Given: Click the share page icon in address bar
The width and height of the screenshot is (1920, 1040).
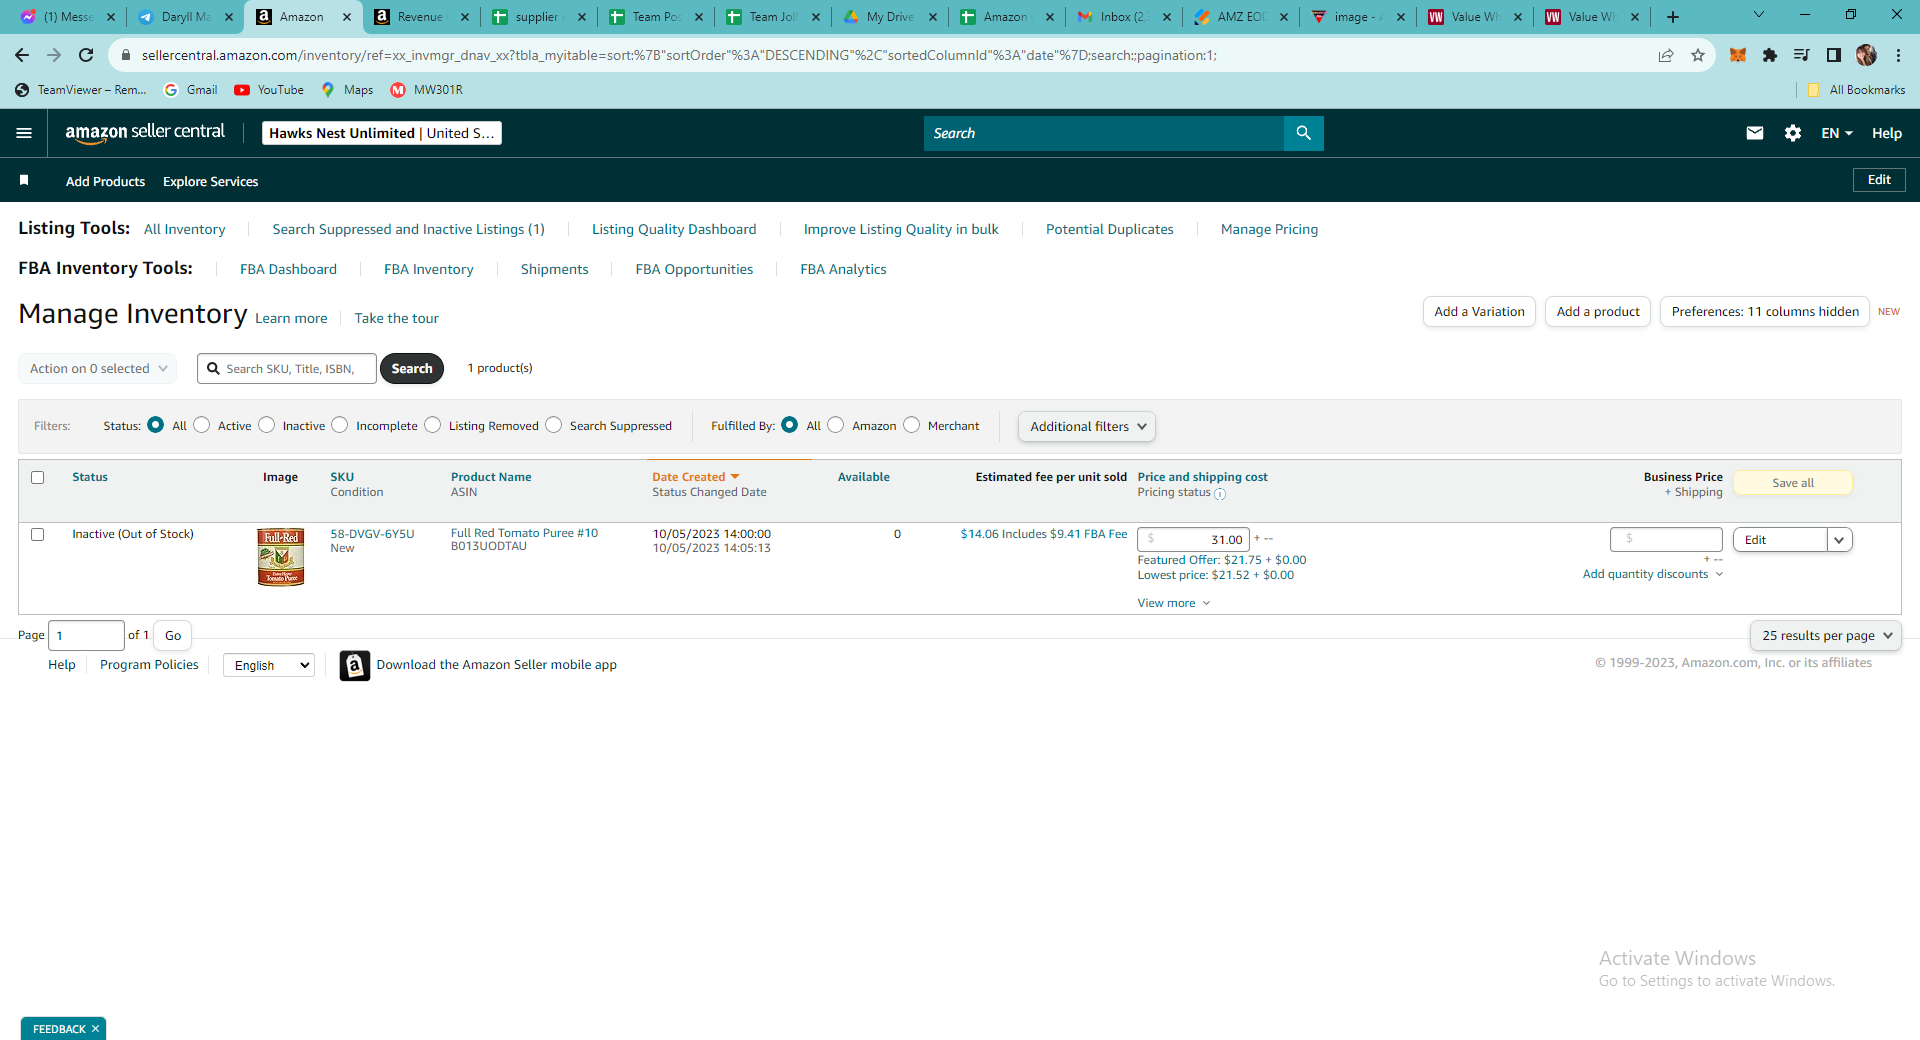Looking at the screenshot, I should [1665, 55].
